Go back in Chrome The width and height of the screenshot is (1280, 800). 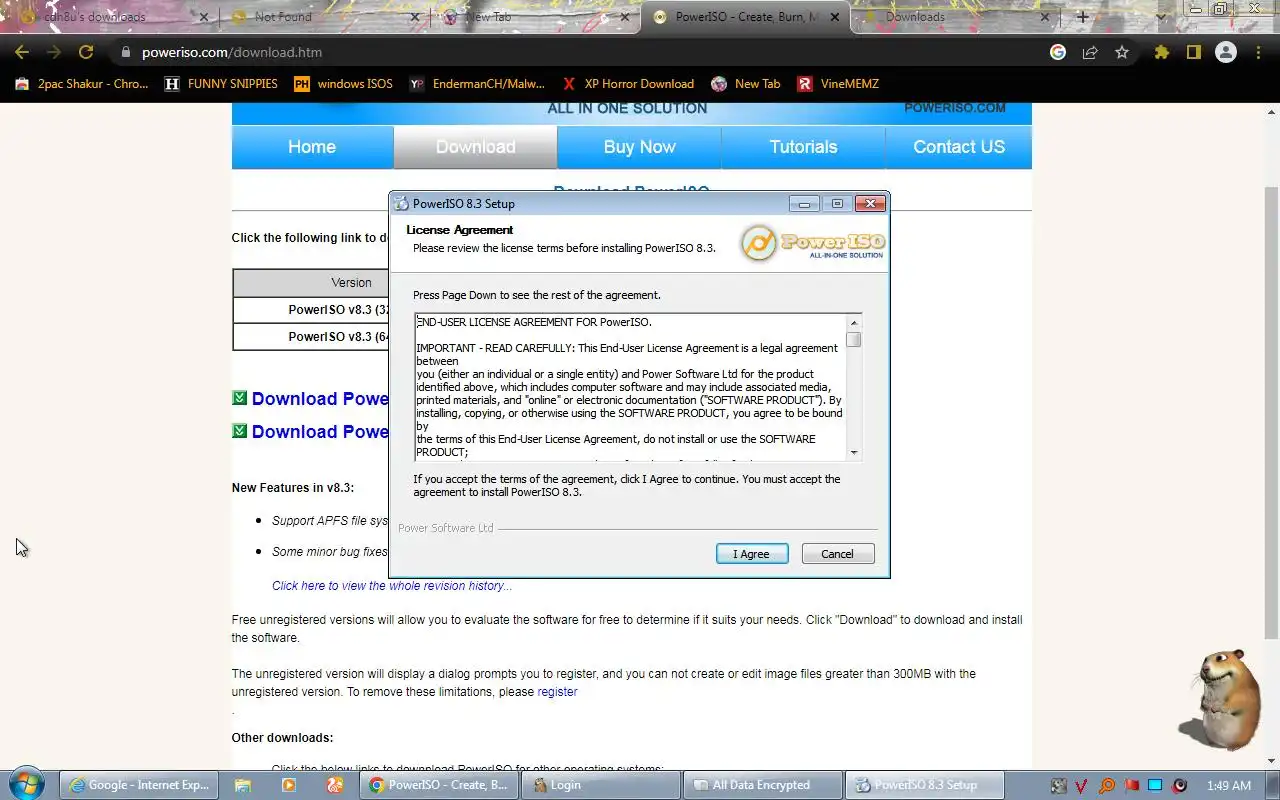point(22,52)
